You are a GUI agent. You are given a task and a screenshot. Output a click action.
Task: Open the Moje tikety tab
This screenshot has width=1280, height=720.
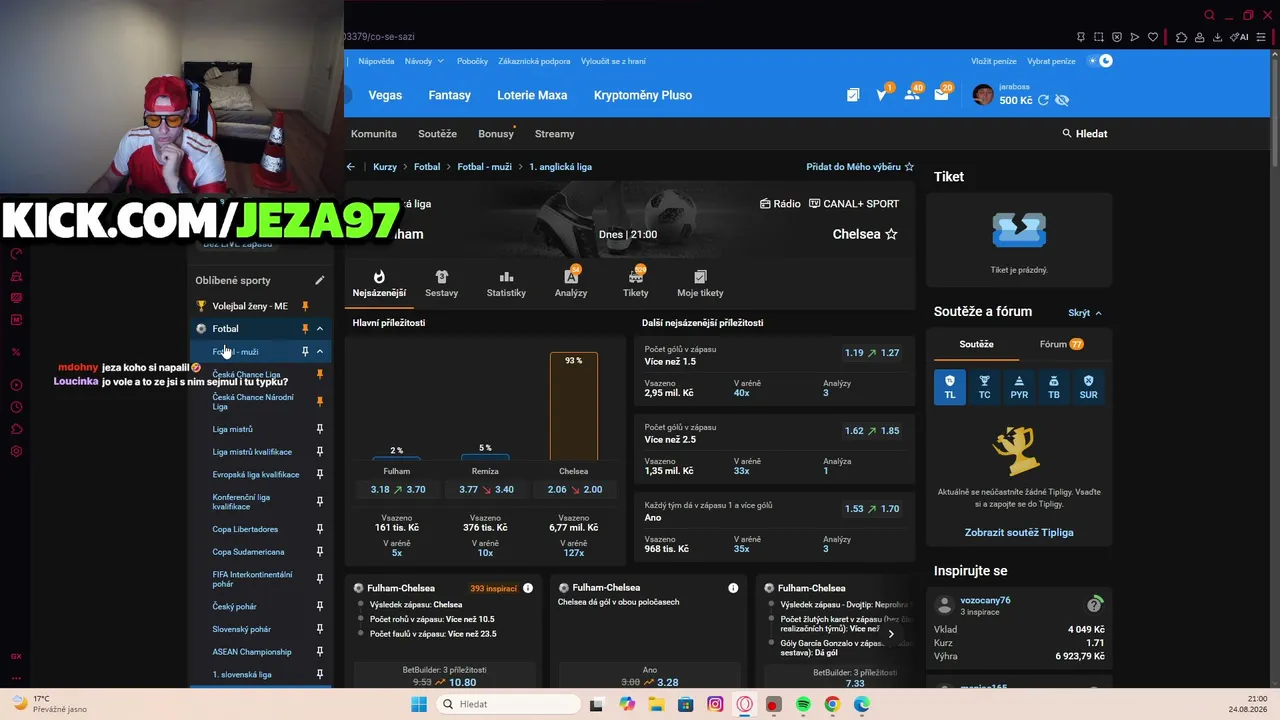pos(700,284)
